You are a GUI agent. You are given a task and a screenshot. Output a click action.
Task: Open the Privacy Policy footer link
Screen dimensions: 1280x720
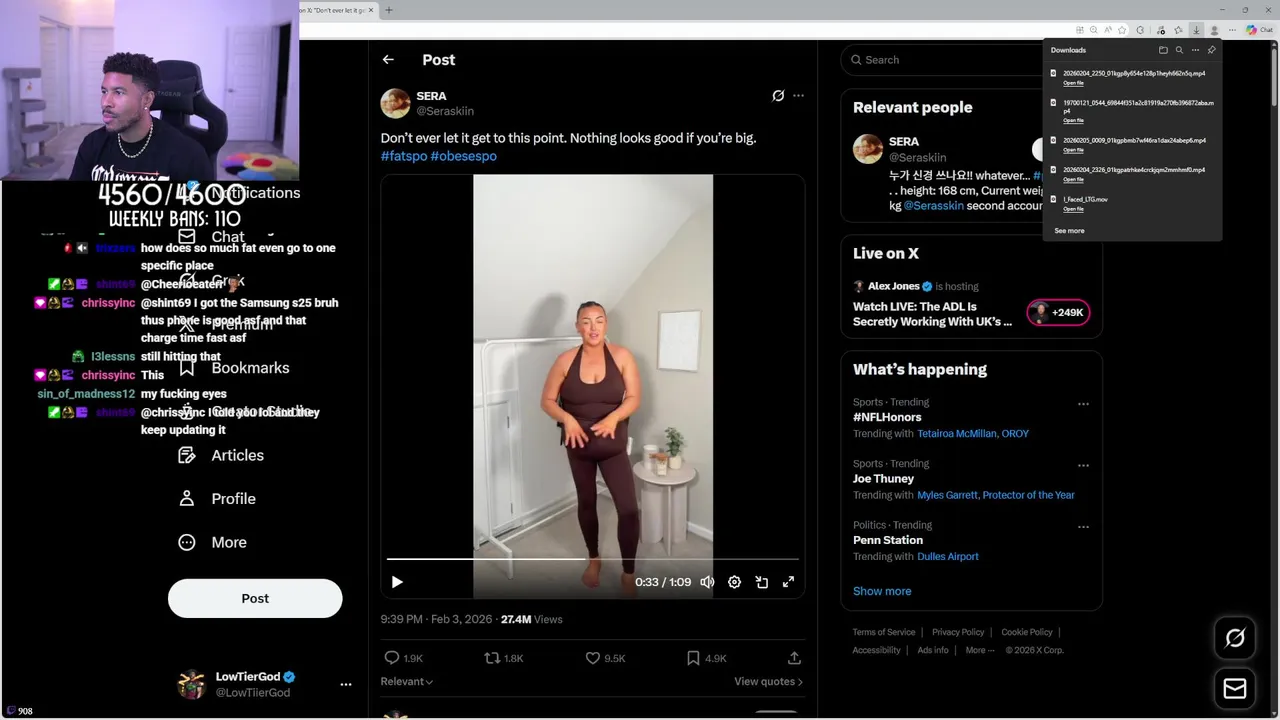click(x=958, y=632)
